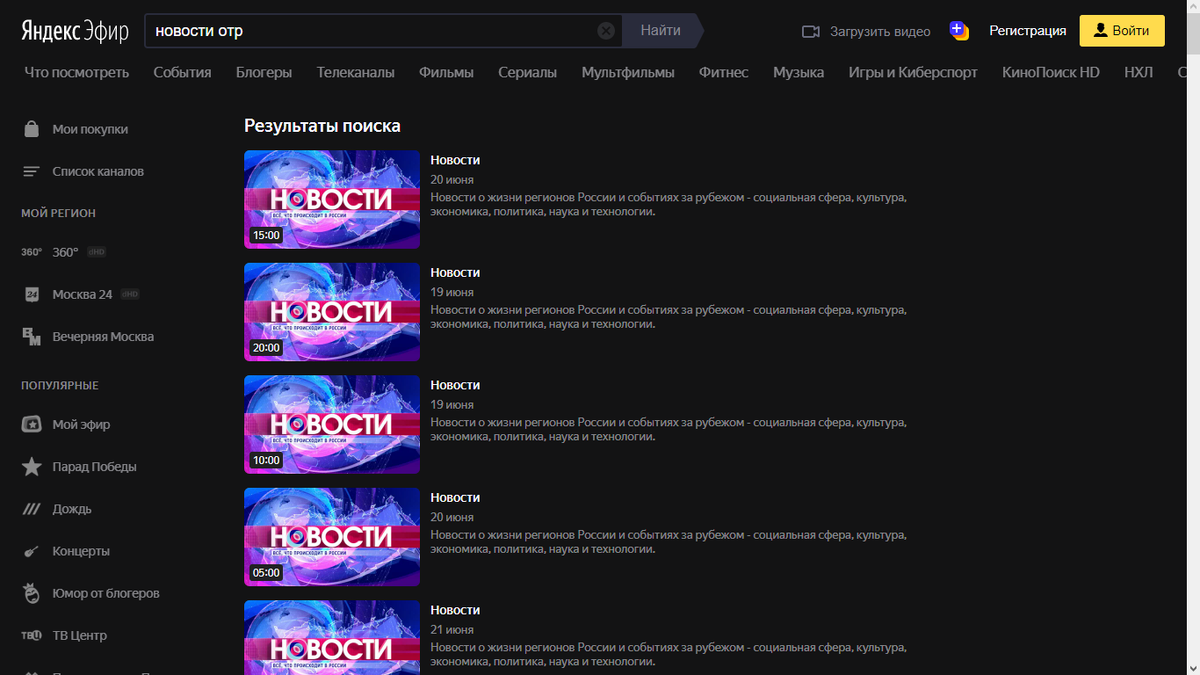
Task: Open the Яндекс Эфир logo
Action: click(x=75, y=31)
